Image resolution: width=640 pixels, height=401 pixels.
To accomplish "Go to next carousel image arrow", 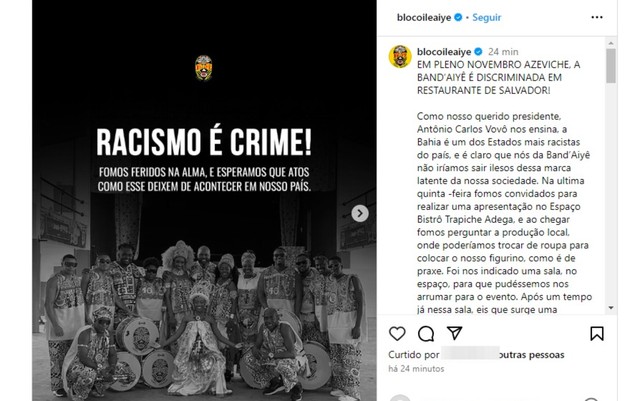I will [360, 213].
